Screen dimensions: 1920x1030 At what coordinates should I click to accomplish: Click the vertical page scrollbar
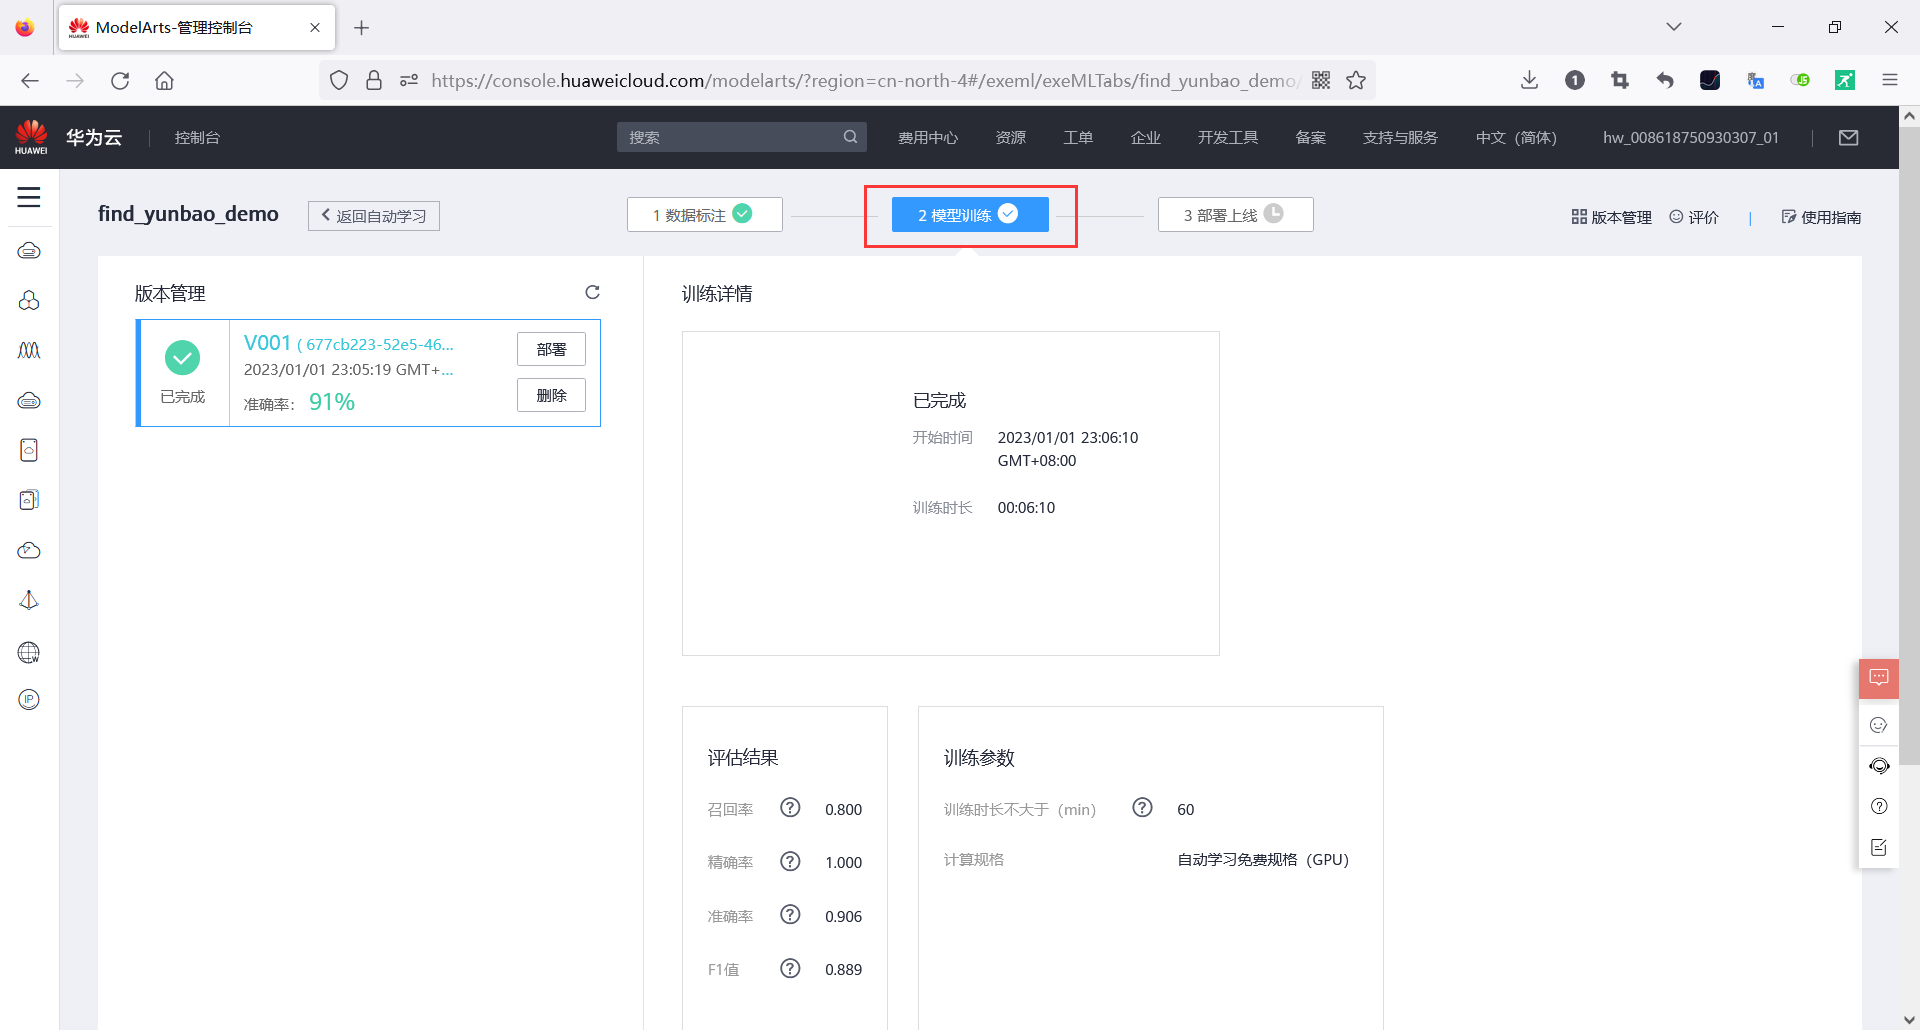pyautogui.click(x=1909, y=445)
